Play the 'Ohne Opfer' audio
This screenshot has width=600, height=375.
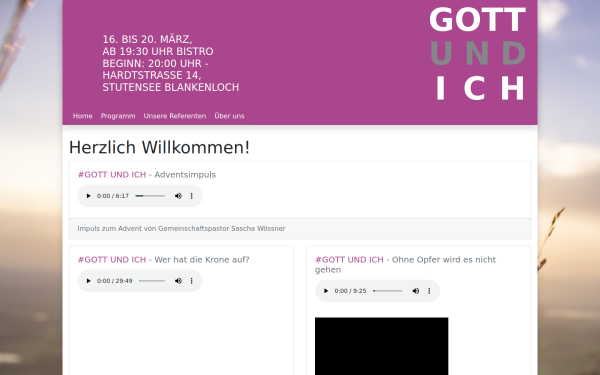[x=326, y=291]
